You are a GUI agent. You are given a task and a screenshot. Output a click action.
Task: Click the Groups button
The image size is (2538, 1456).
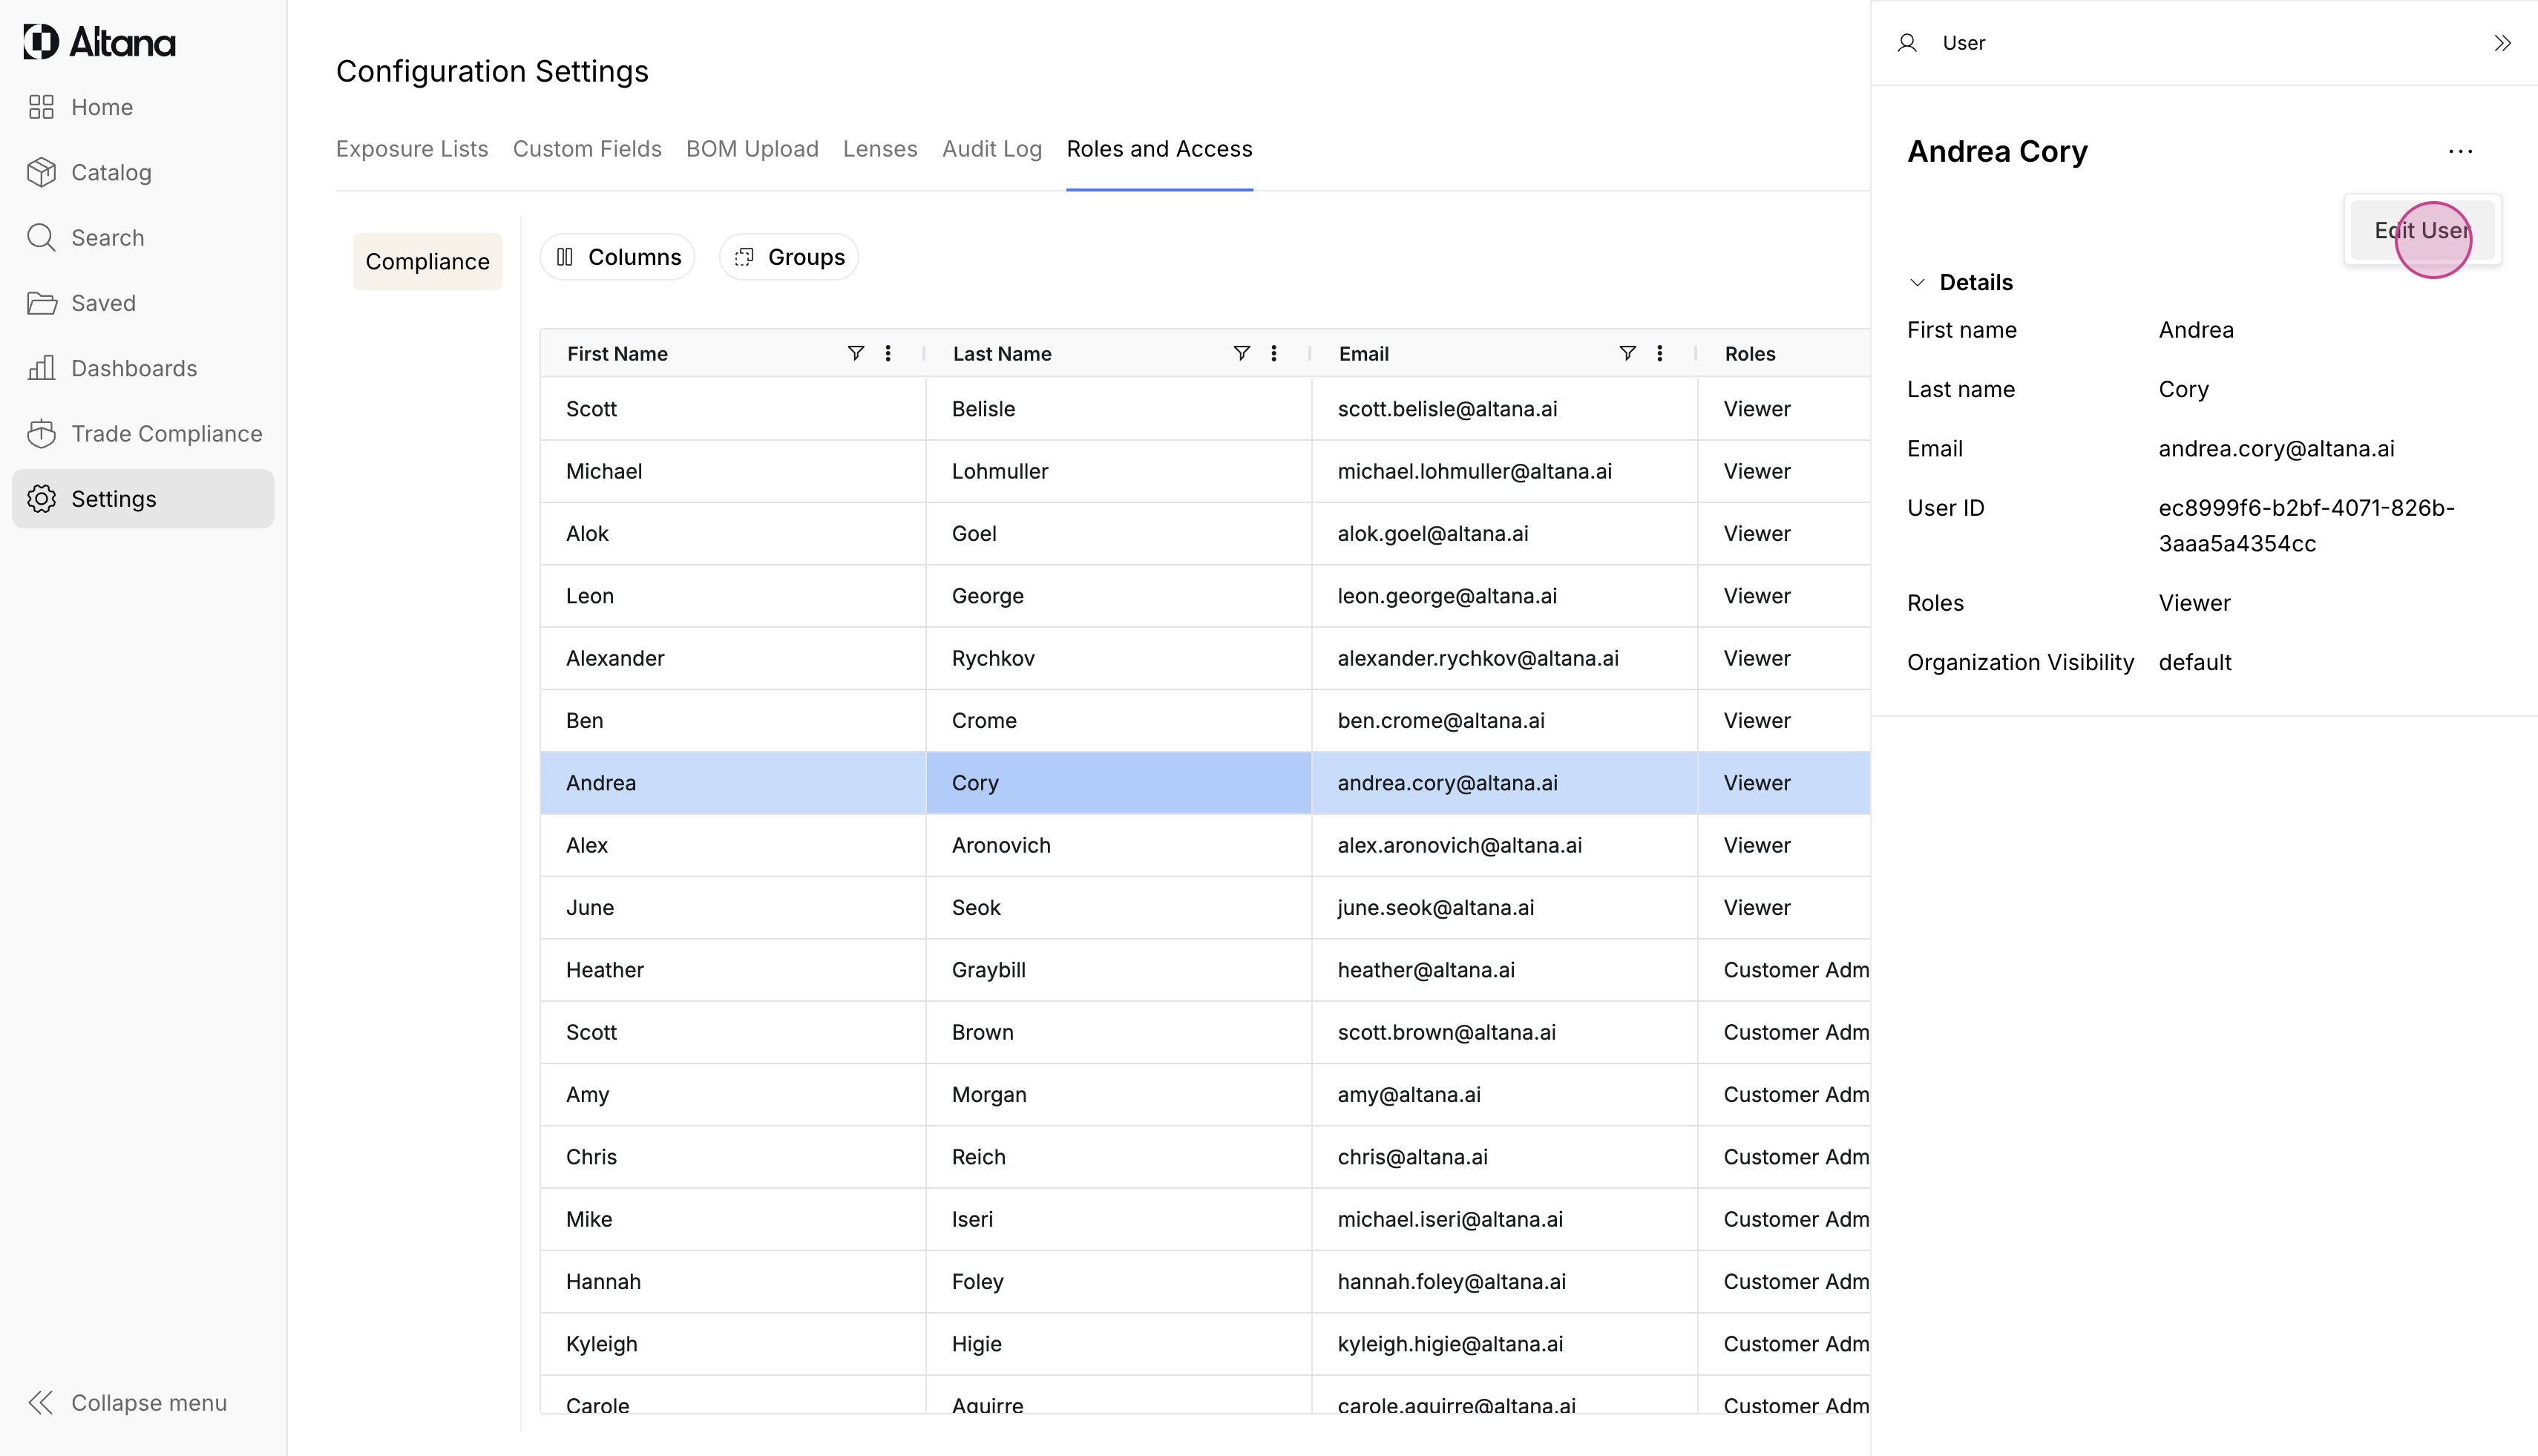point(789,257)
